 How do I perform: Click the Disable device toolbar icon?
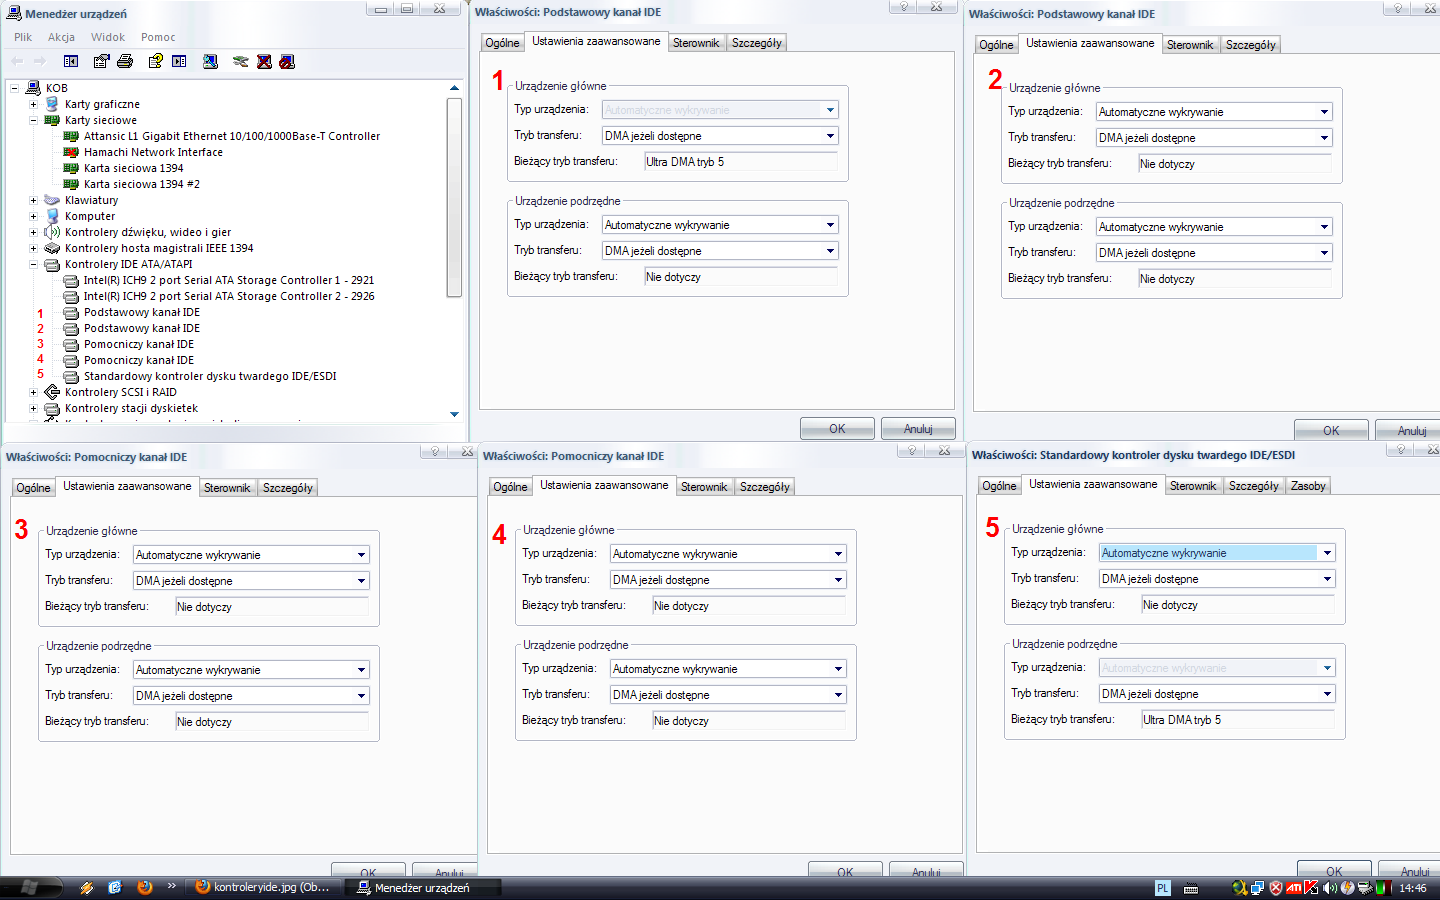[x=287, y=62]
